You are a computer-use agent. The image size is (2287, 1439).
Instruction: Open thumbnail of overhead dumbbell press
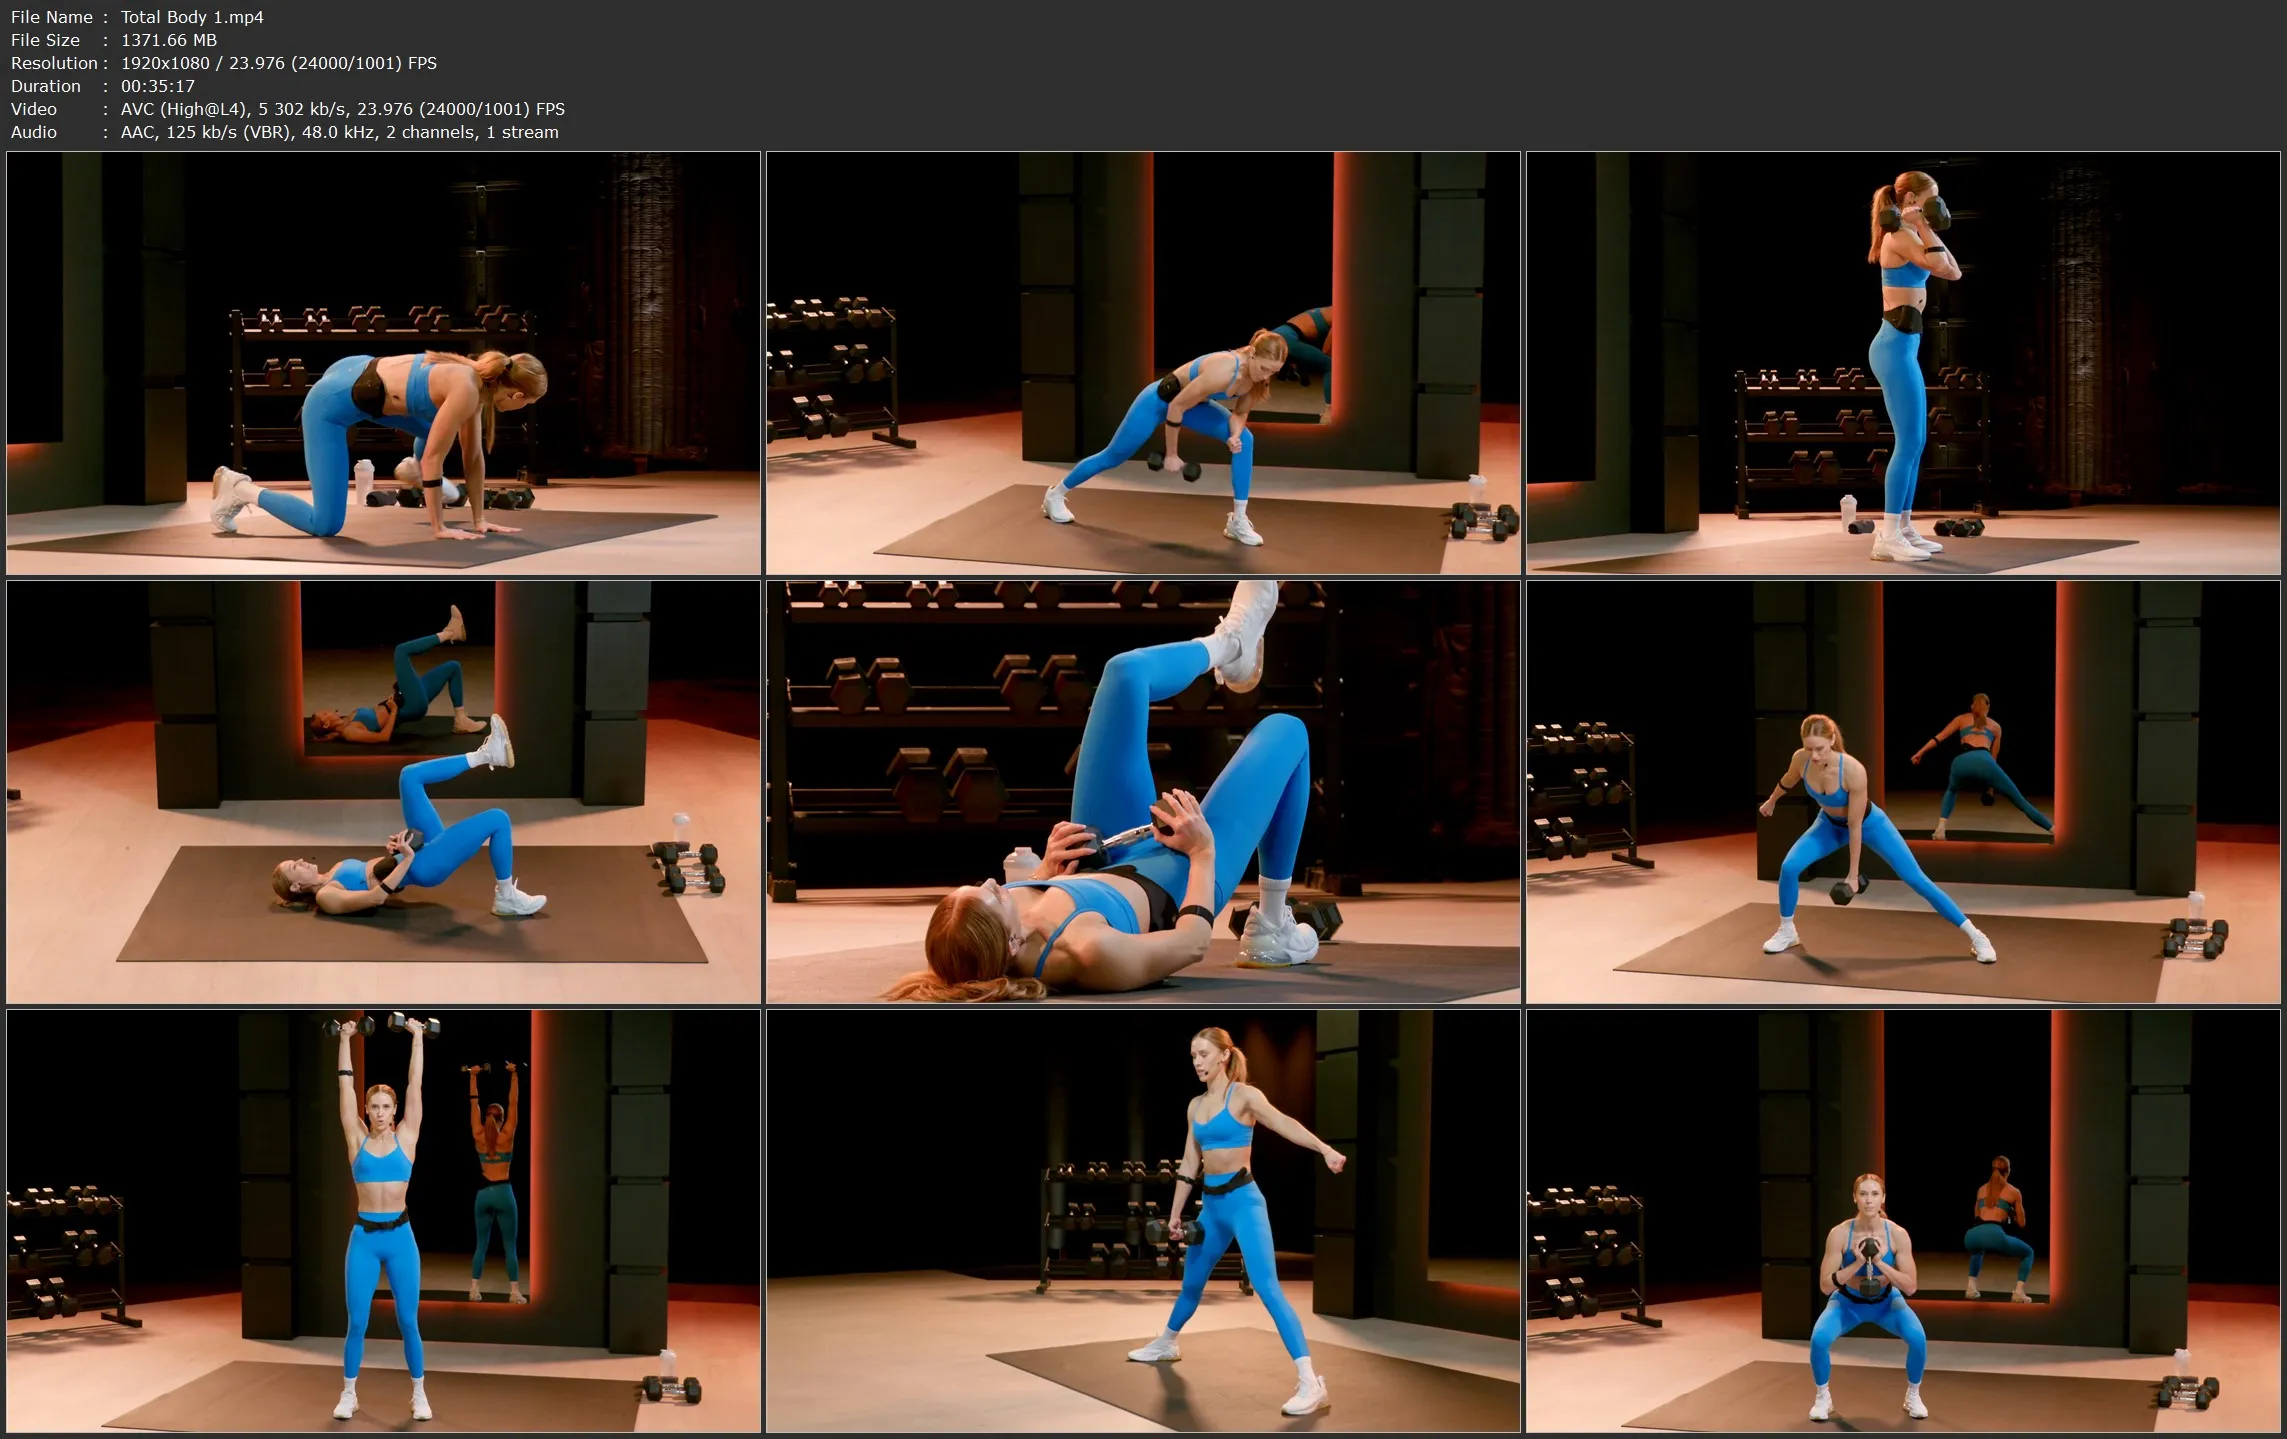(x=384, y=1221)
